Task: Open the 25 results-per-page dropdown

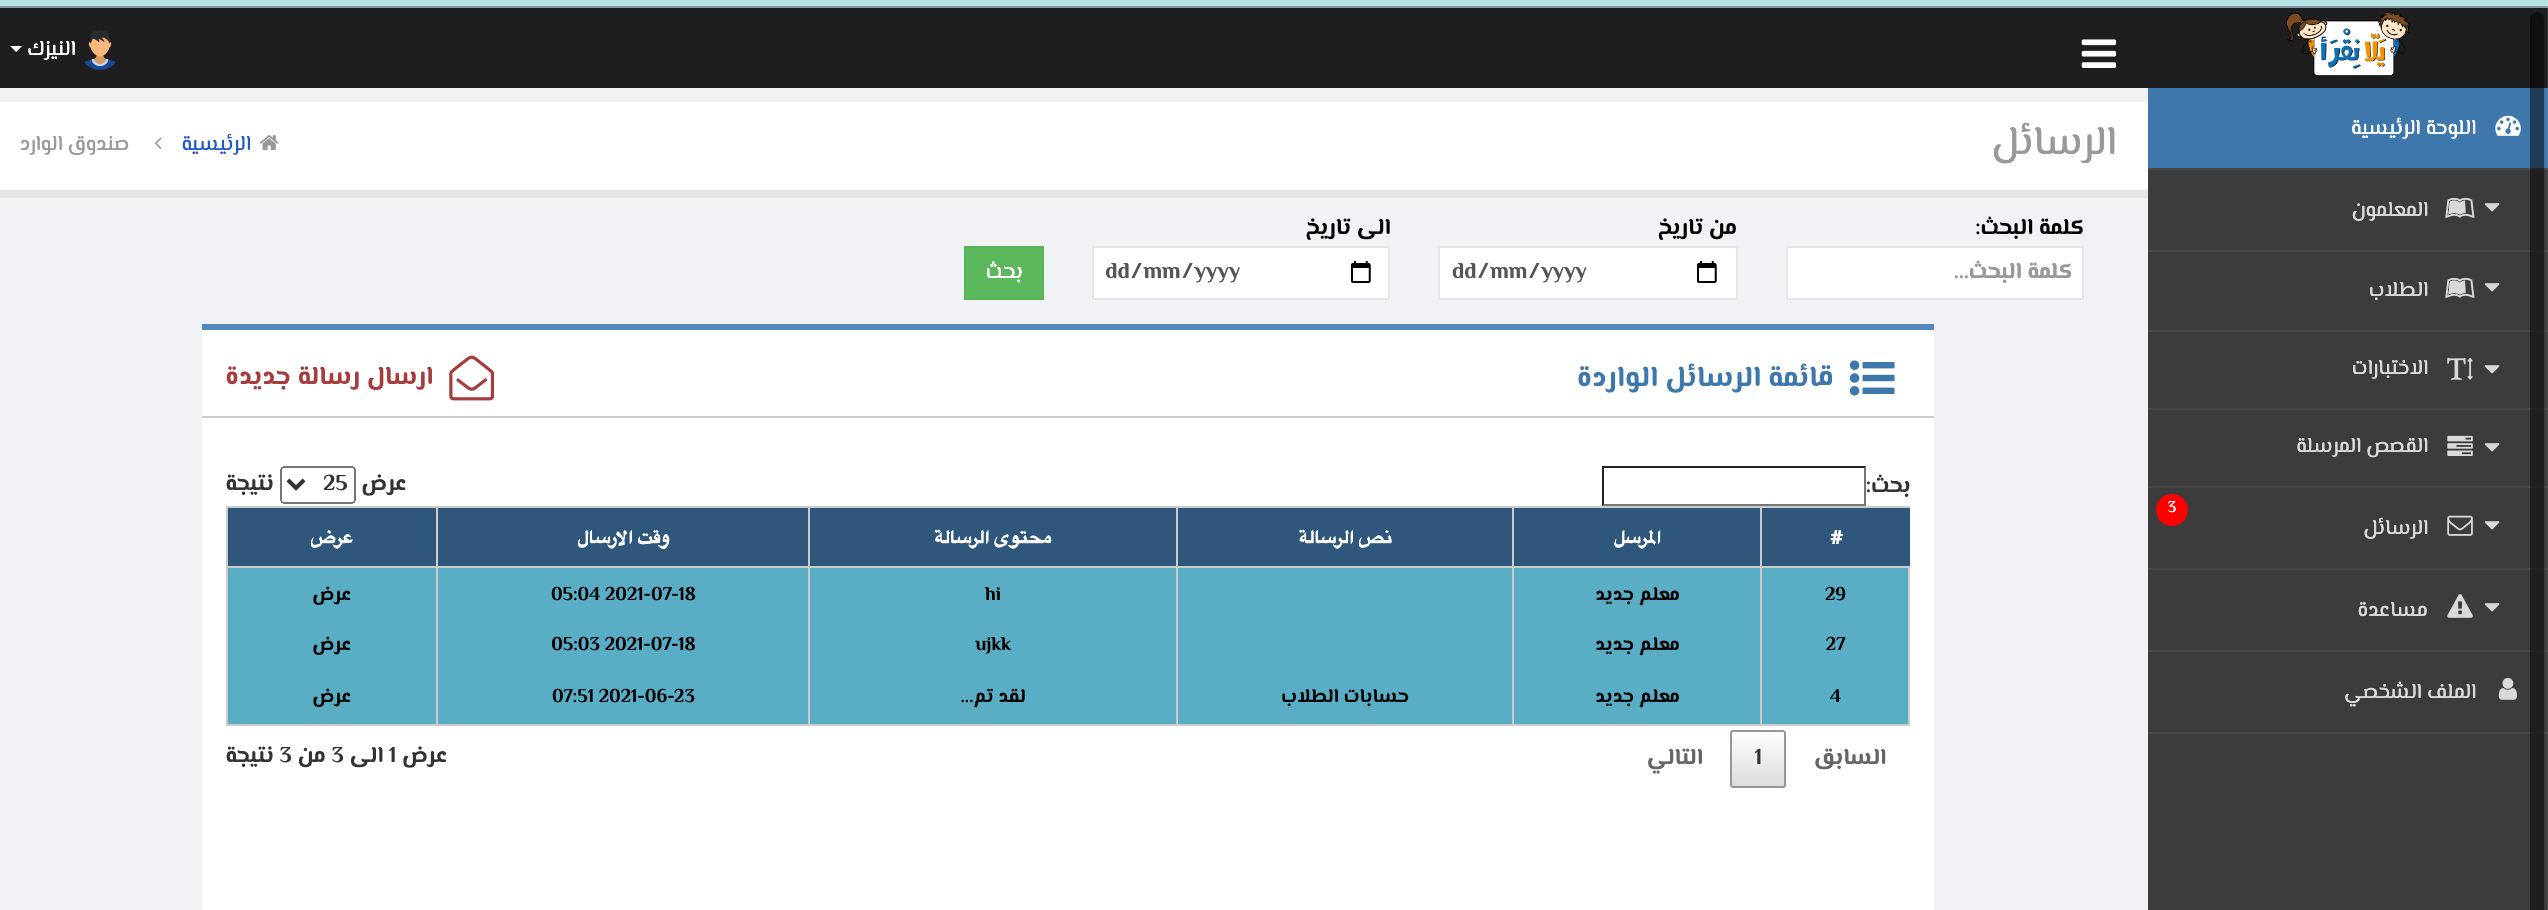Action: (318, 484)
